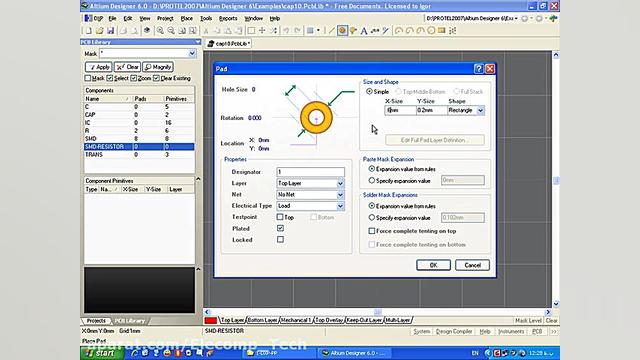640x360 pixels.
Task: Click the New document toolbar icon
Action: coord(89,31)
